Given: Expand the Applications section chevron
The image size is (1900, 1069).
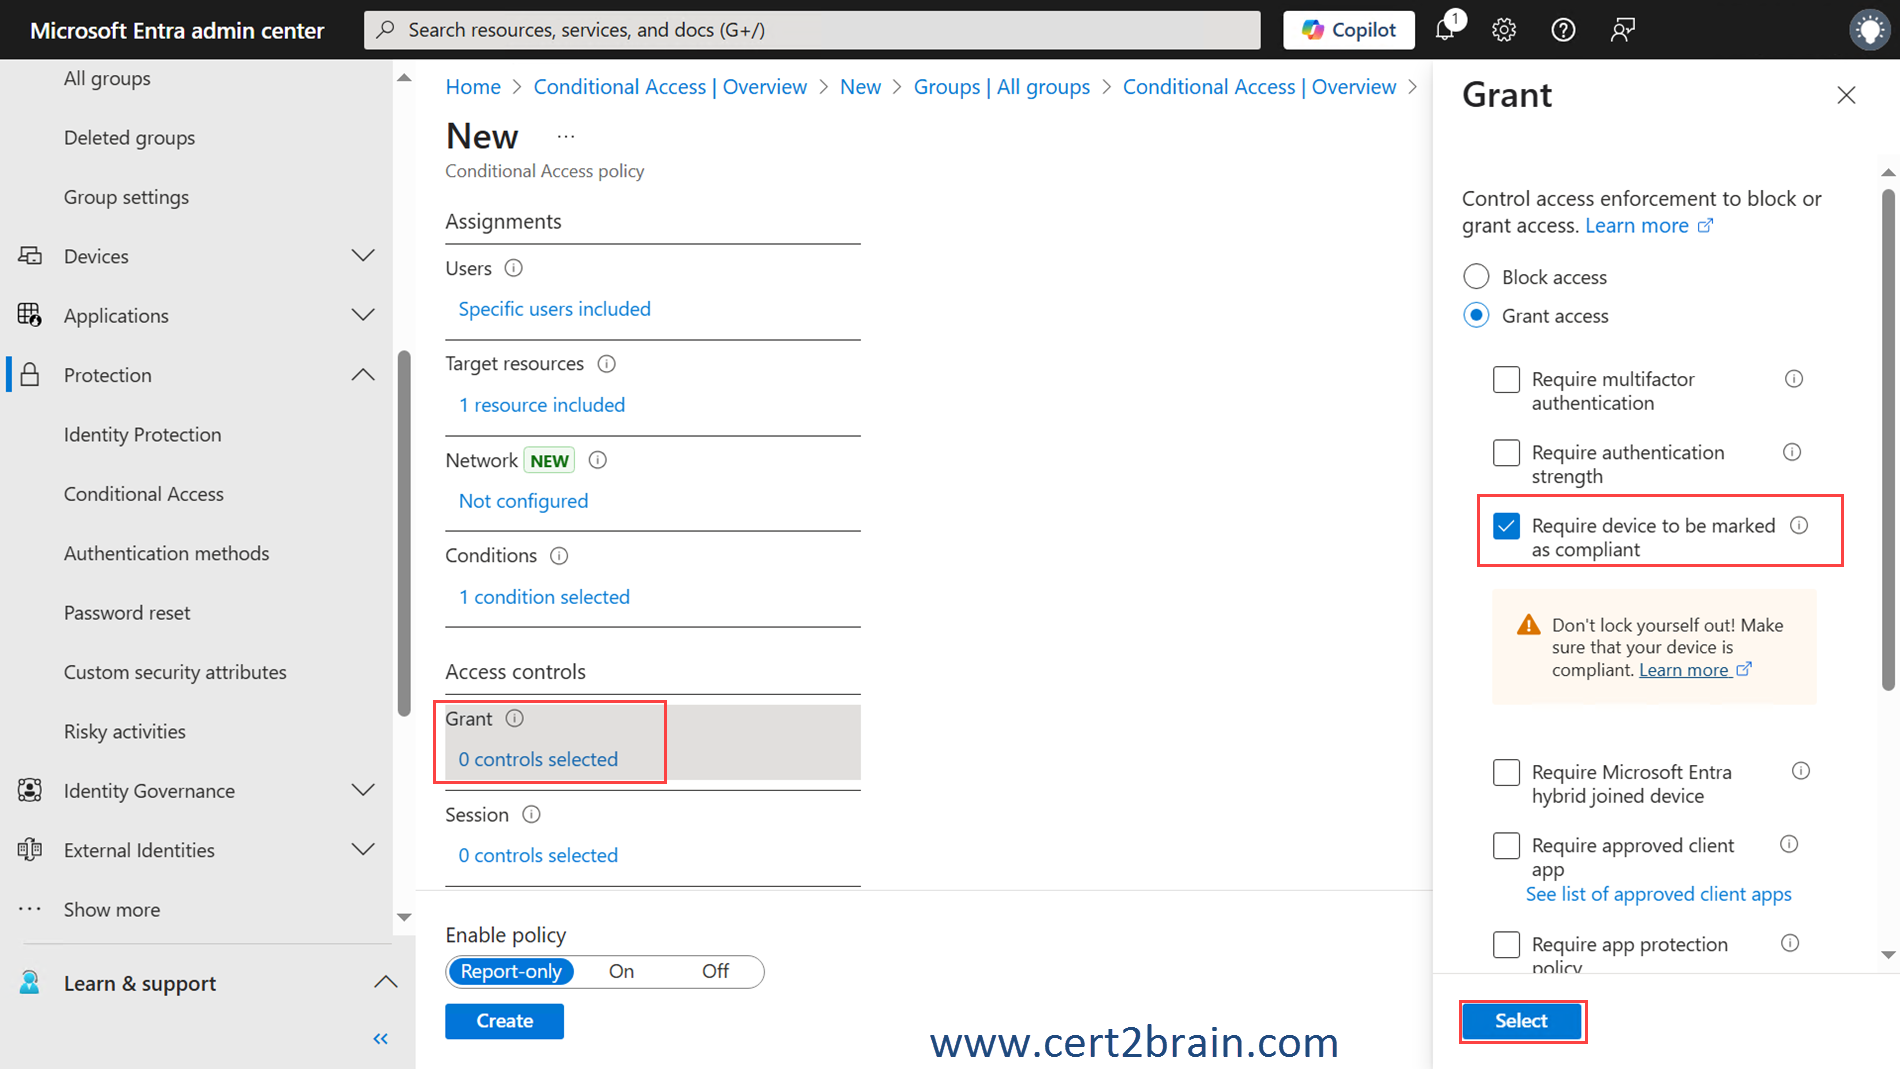Looking at the screenshot, I should click(x=363, y=315).
